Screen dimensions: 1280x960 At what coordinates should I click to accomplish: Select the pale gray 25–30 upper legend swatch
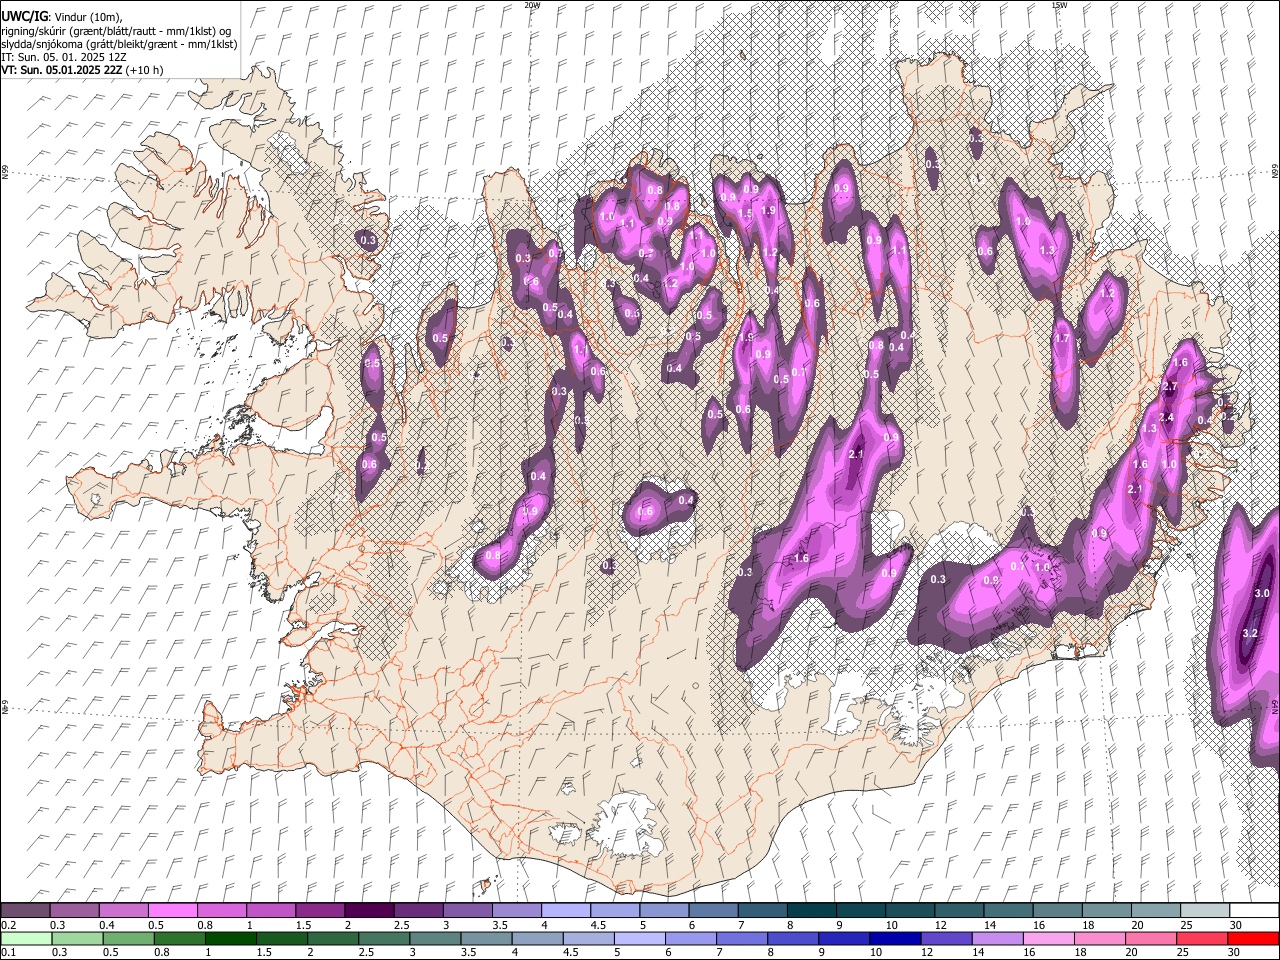pos(1205,910)
